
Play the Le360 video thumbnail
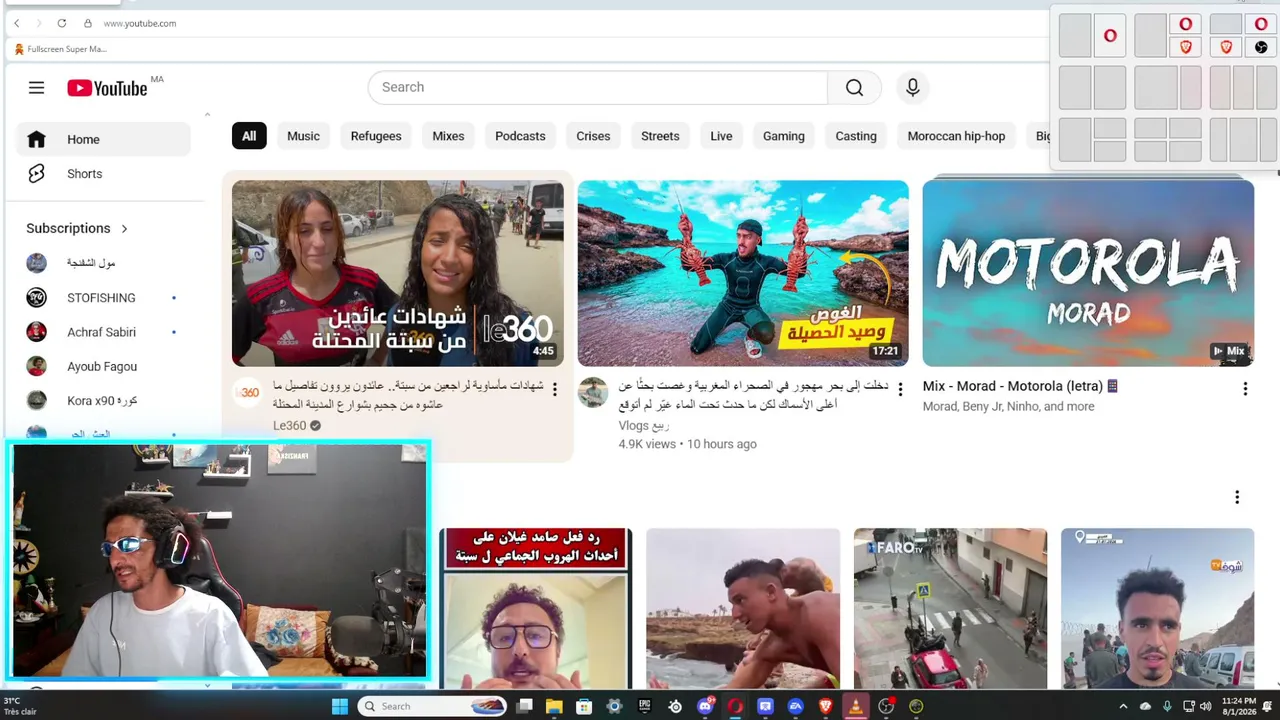(x=398, y=273)
